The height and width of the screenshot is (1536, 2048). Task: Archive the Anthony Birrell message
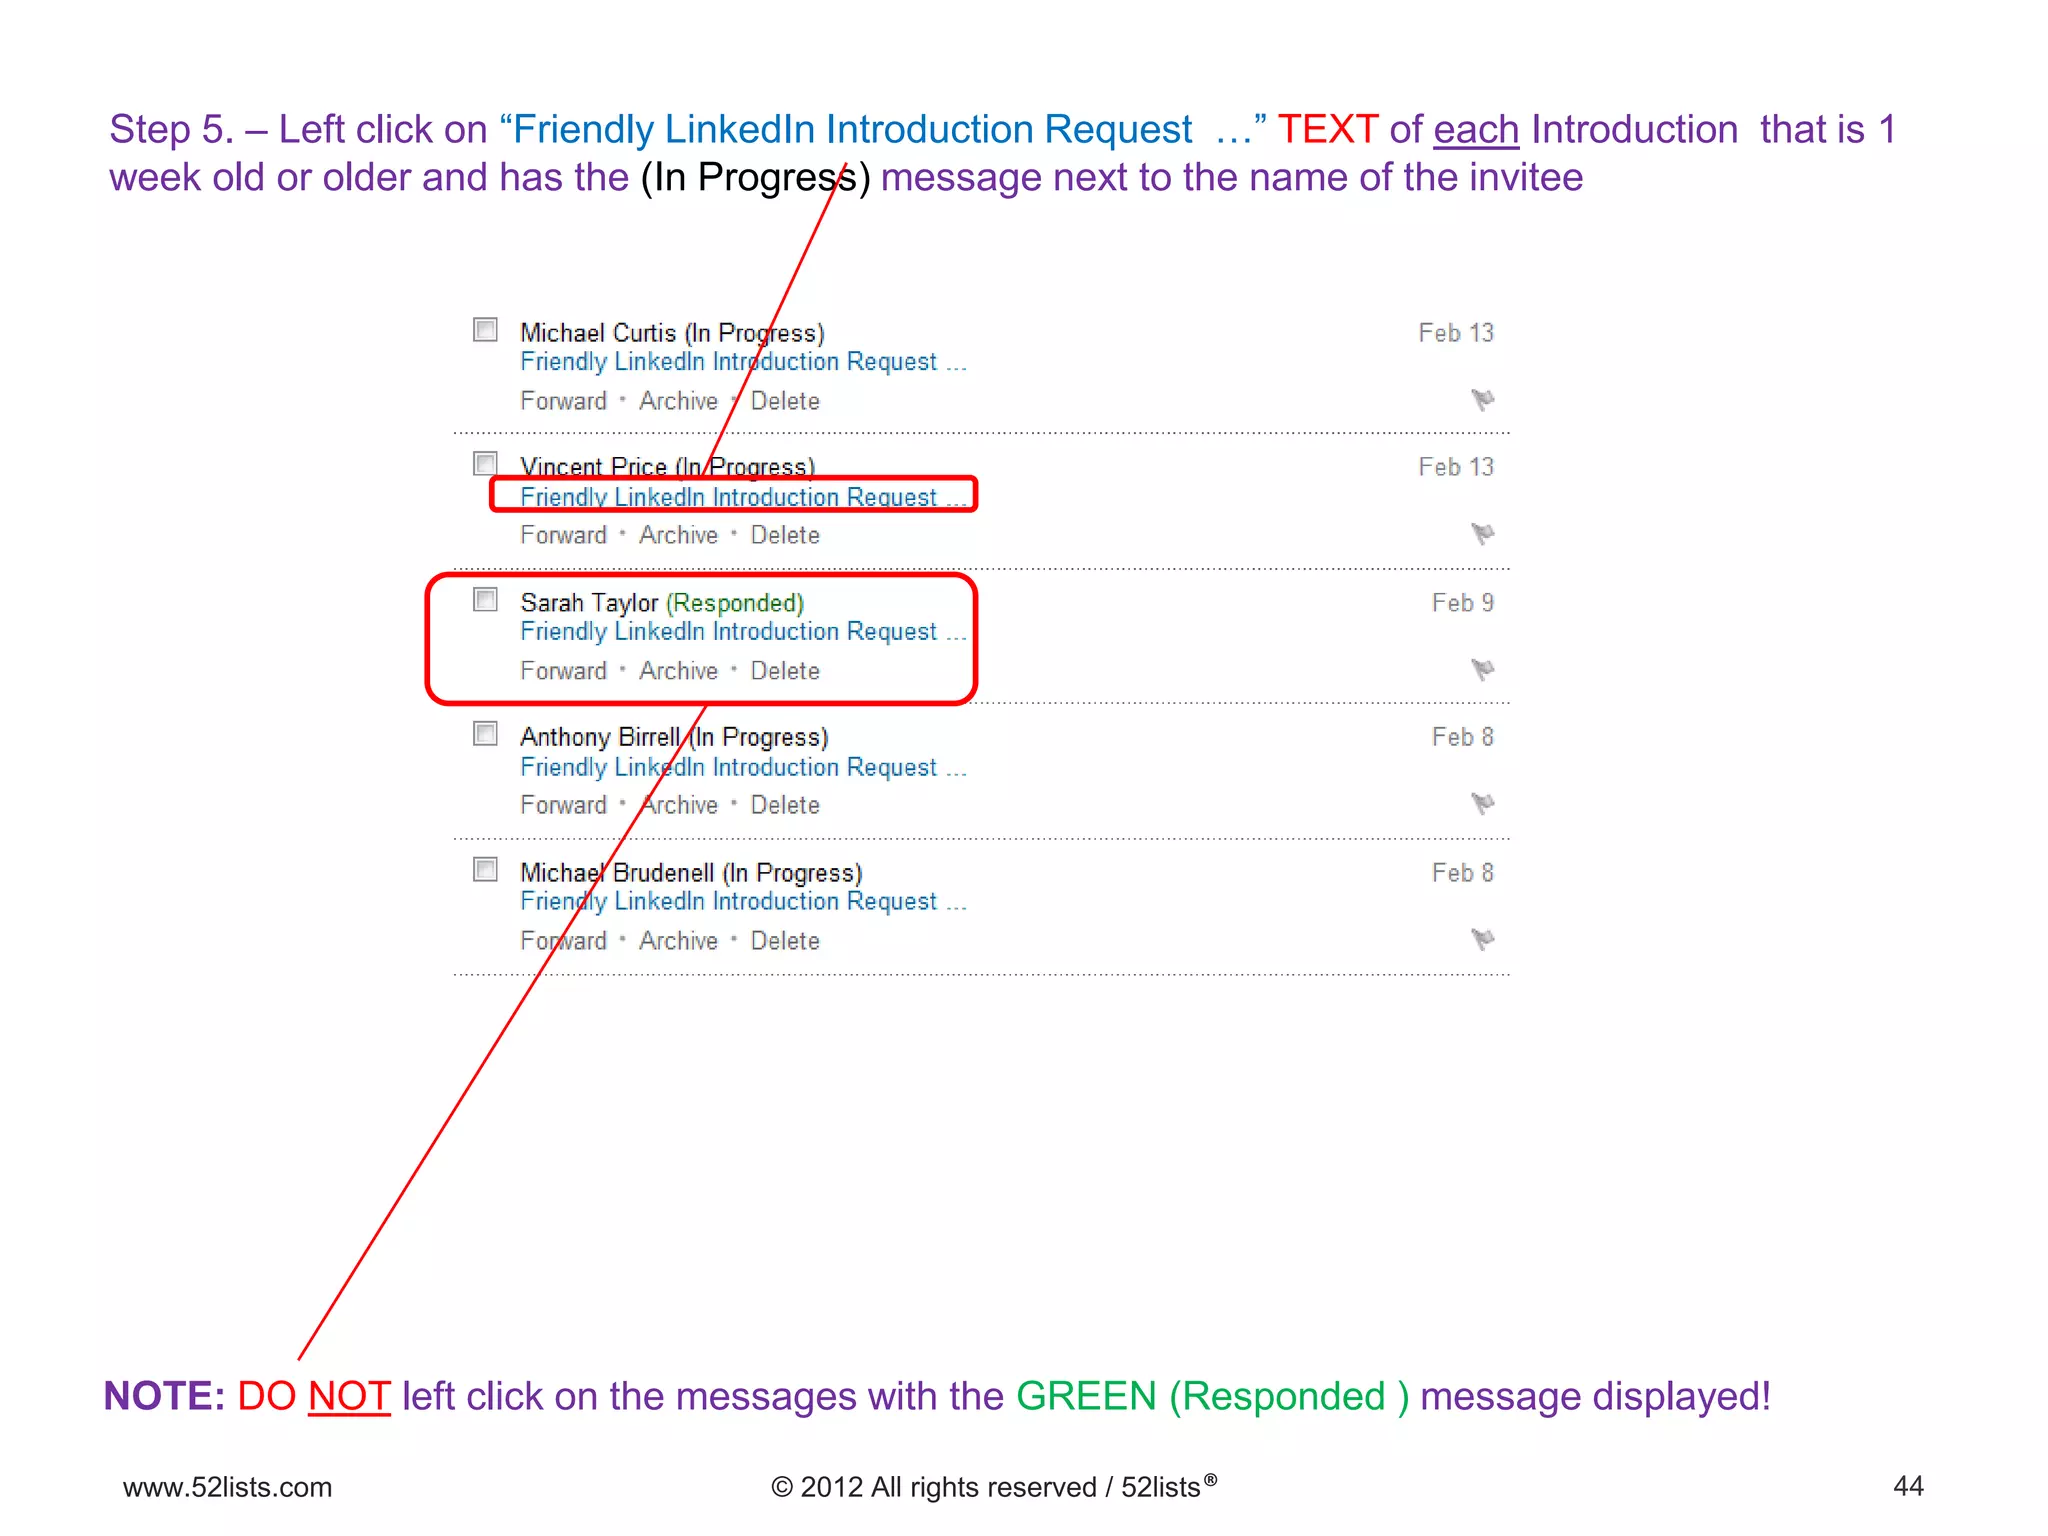pos(678,805)
